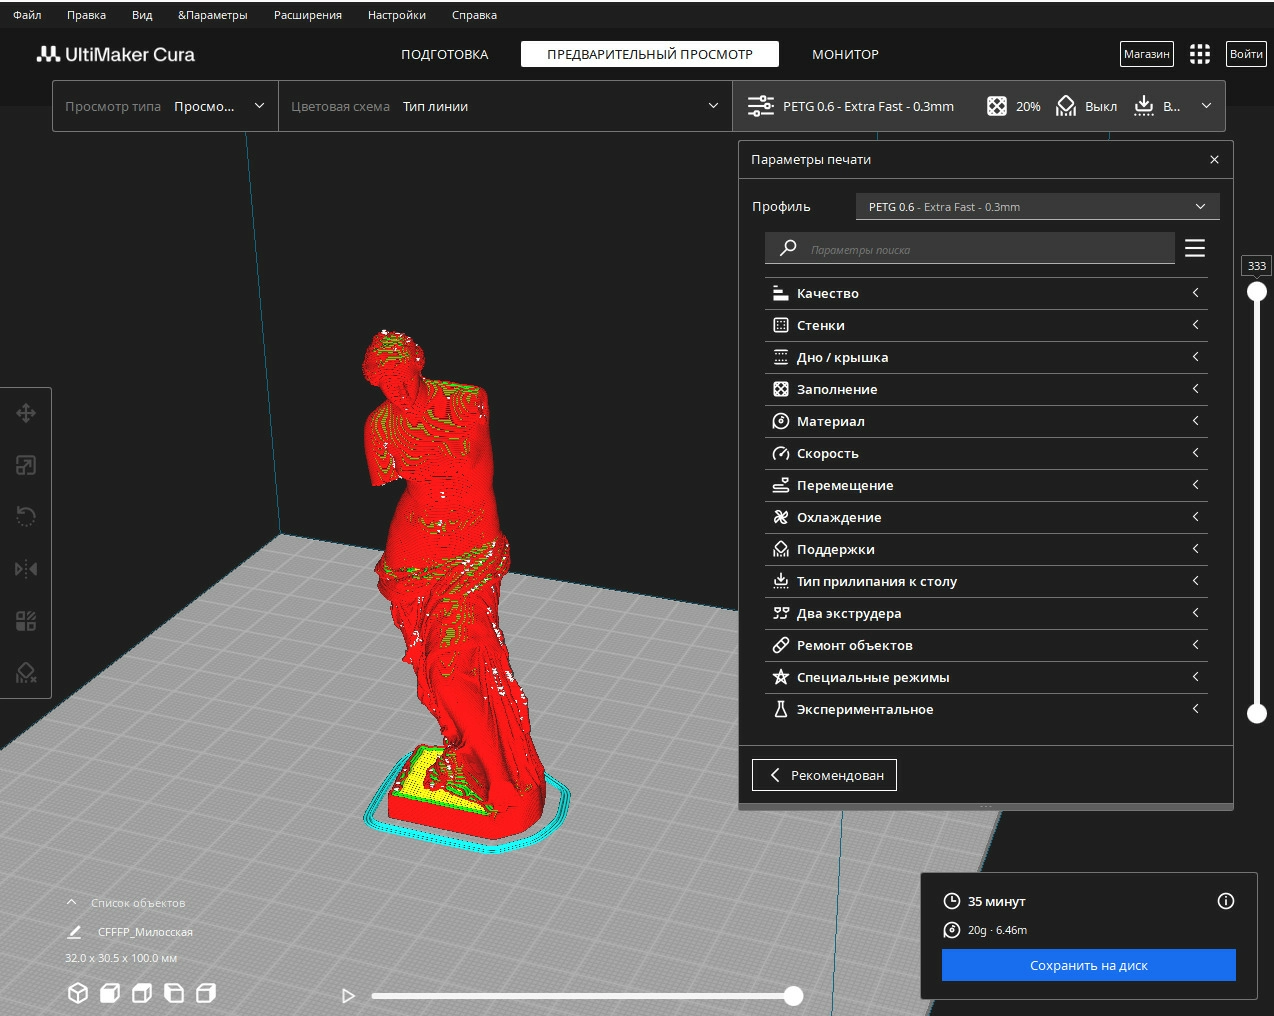Open the Тип линии color scheme dropdown
Screen dimensions: 1274x1016
[x=558, y=105]
